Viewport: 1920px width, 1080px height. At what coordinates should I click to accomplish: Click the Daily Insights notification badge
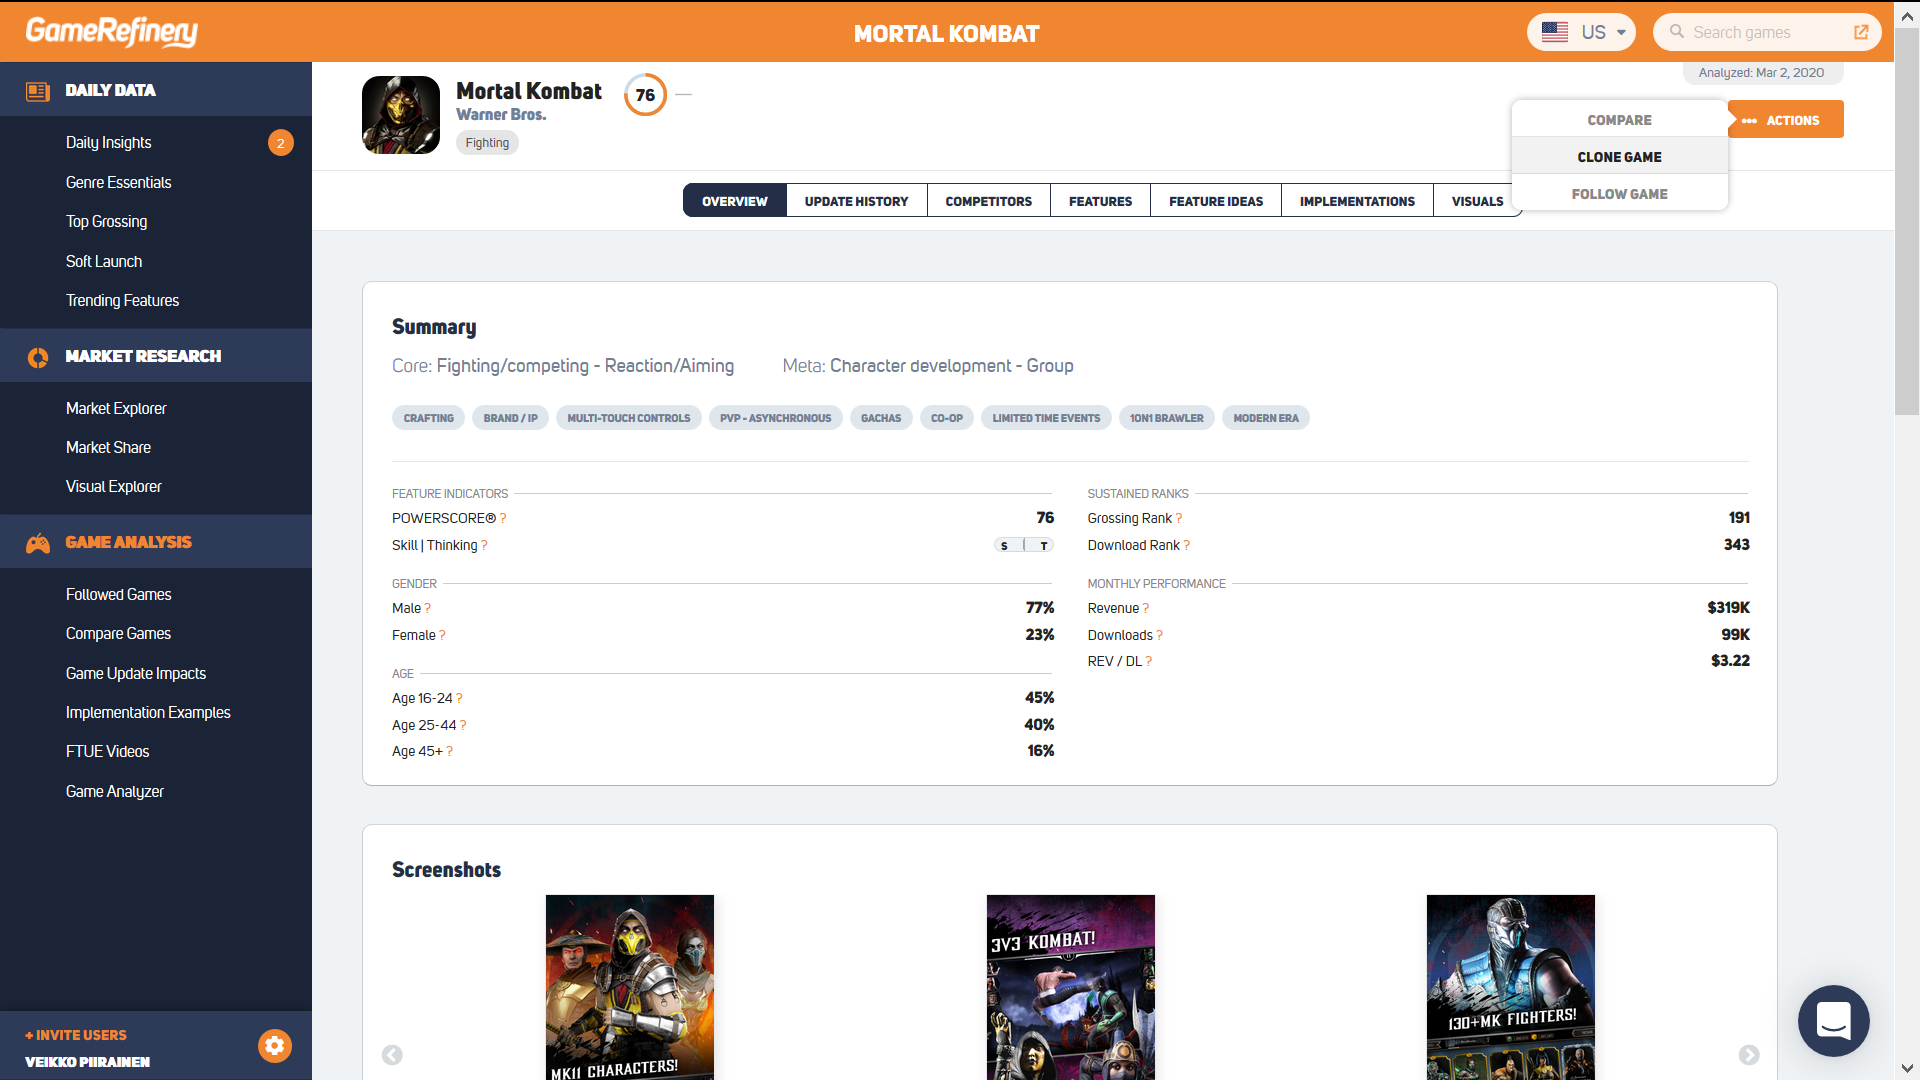pyautogui.click(x=281, y=143)
